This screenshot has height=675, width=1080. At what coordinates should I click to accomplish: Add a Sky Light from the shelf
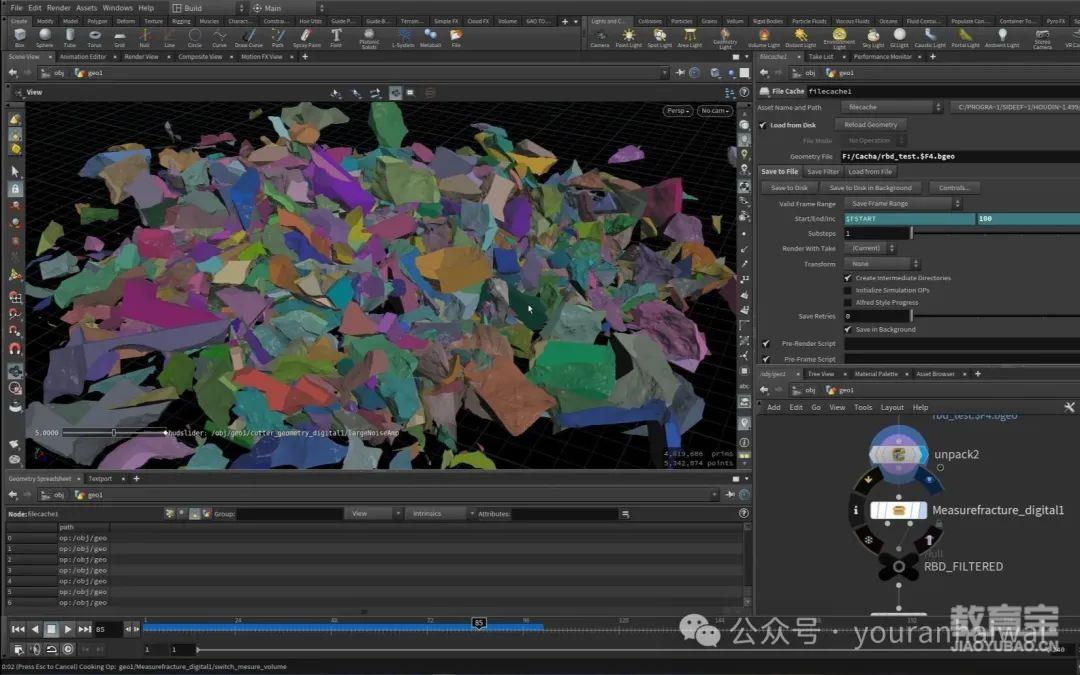873,38
